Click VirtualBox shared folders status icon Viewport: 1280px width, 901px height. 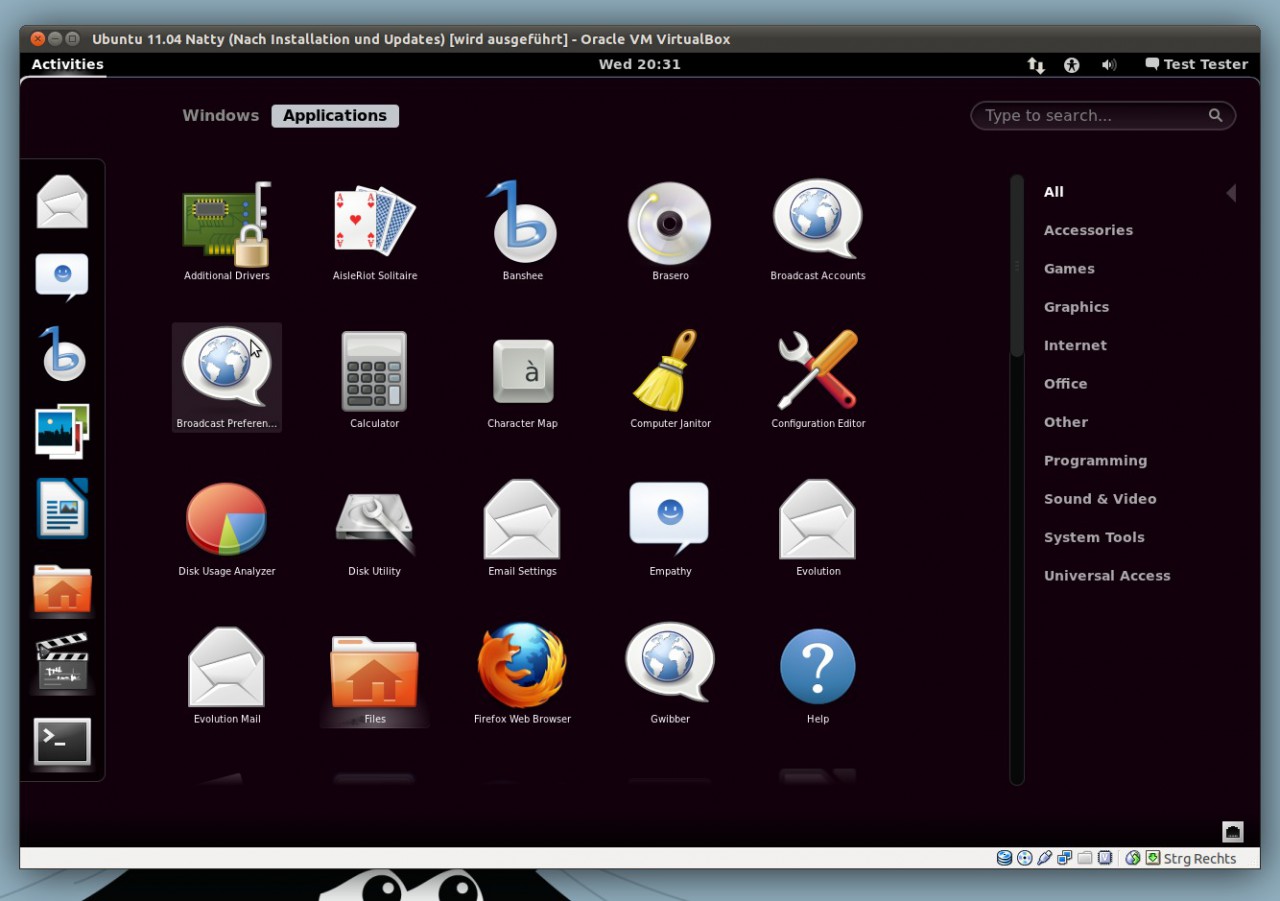(1085, 858)
